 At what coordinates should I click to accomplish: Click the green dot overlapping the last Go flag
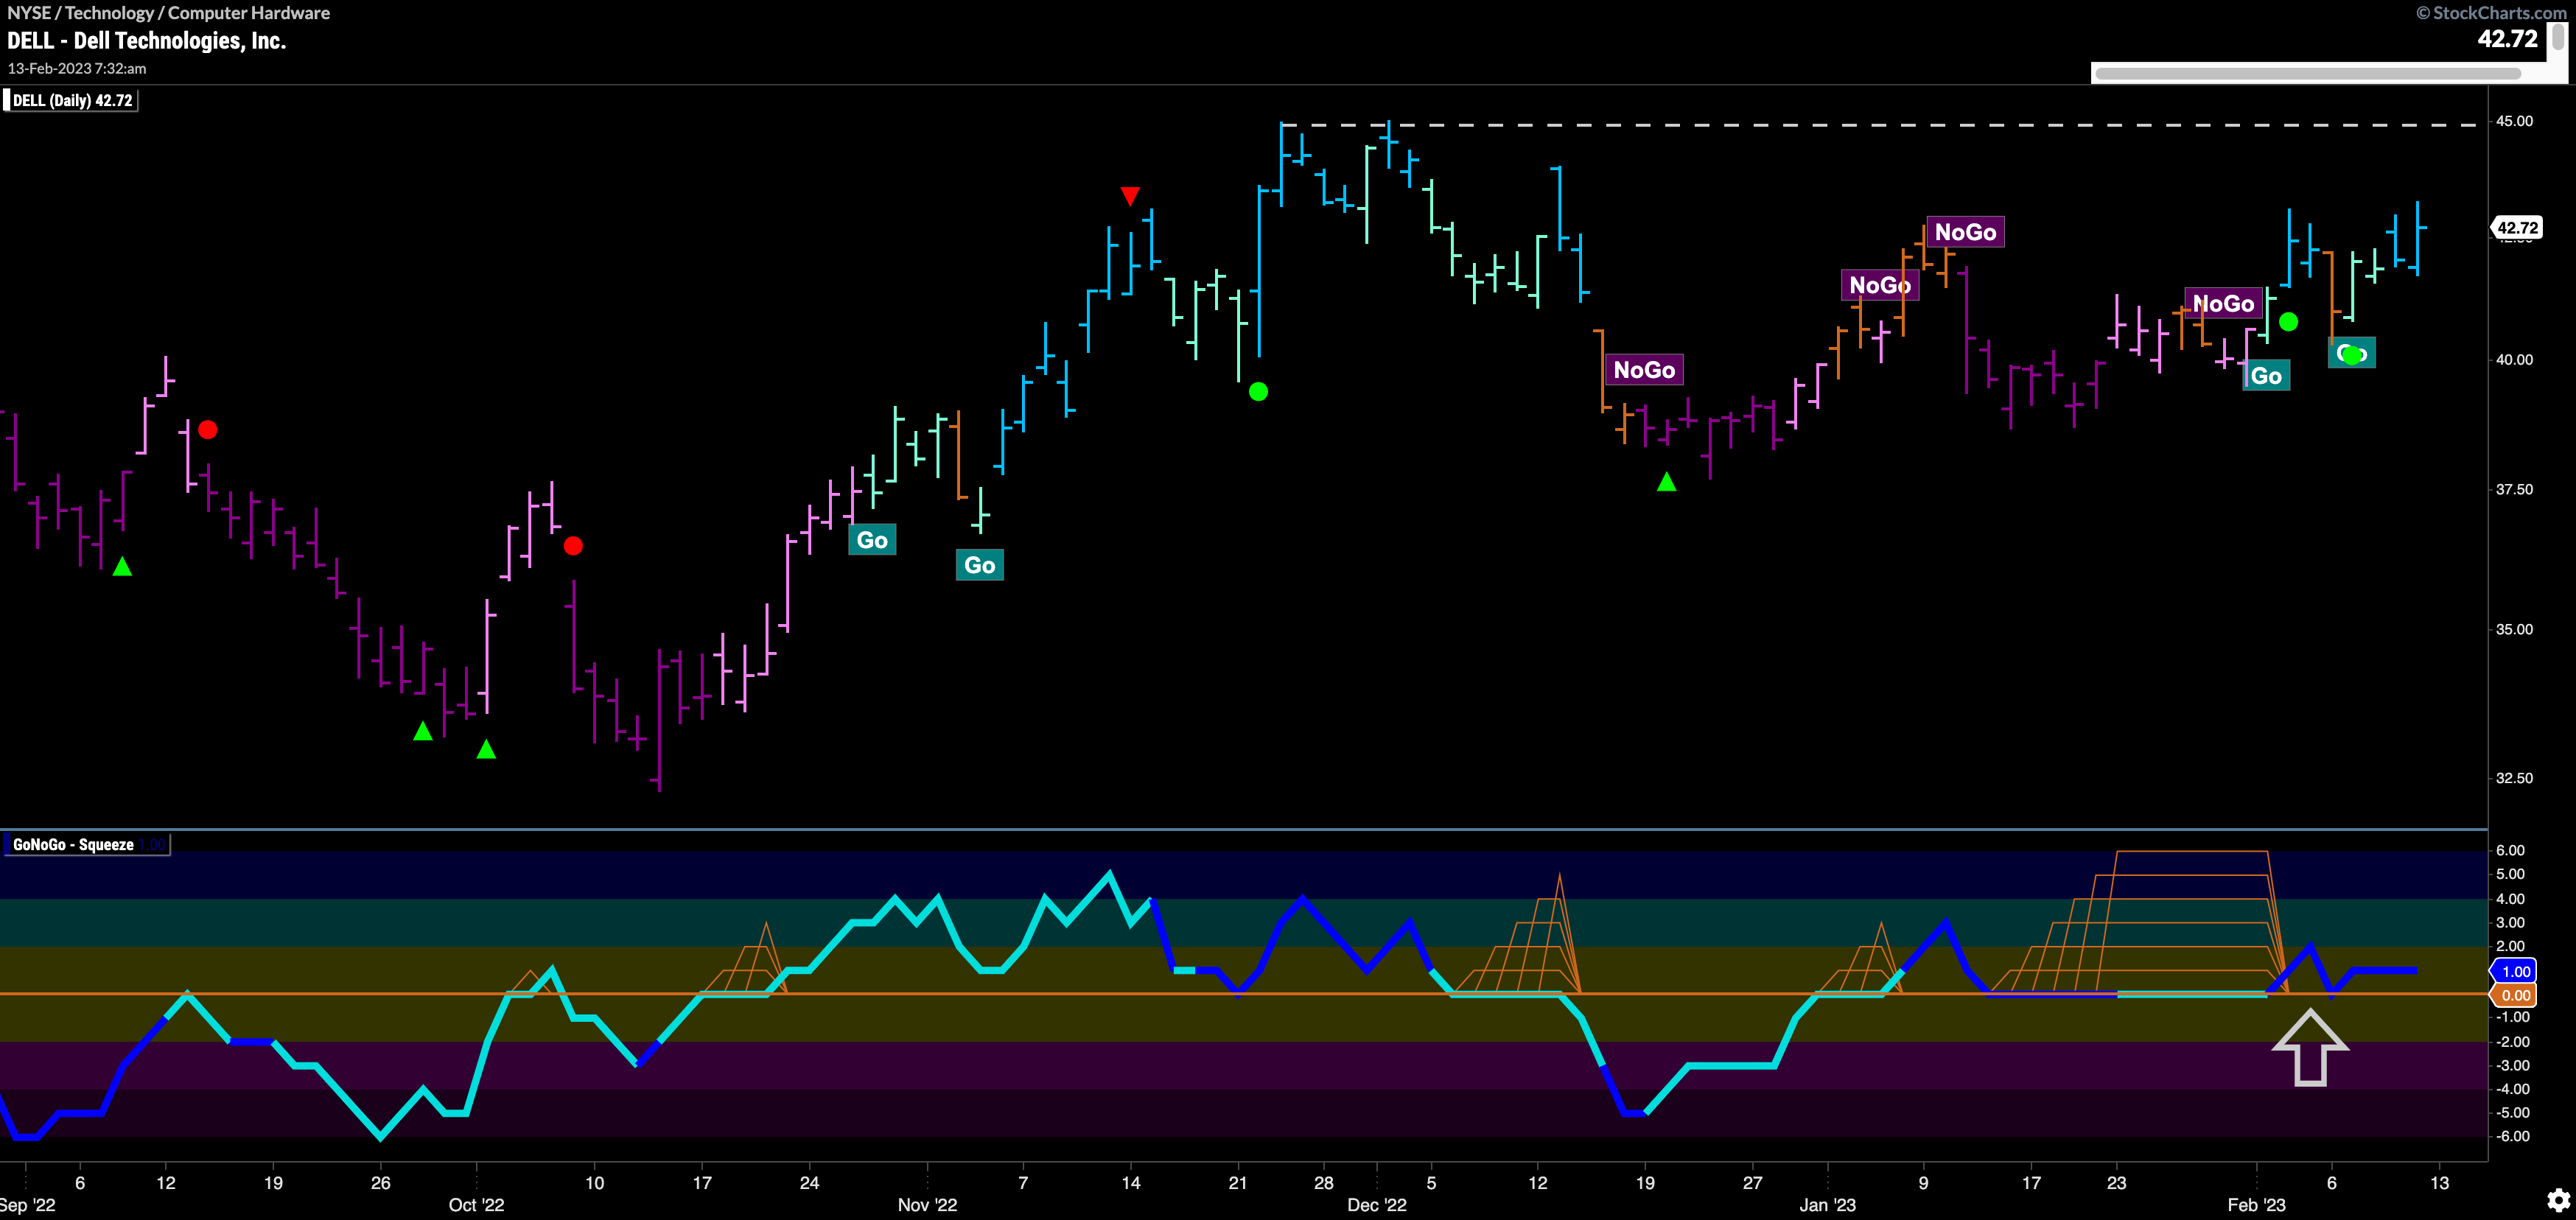2351,354
